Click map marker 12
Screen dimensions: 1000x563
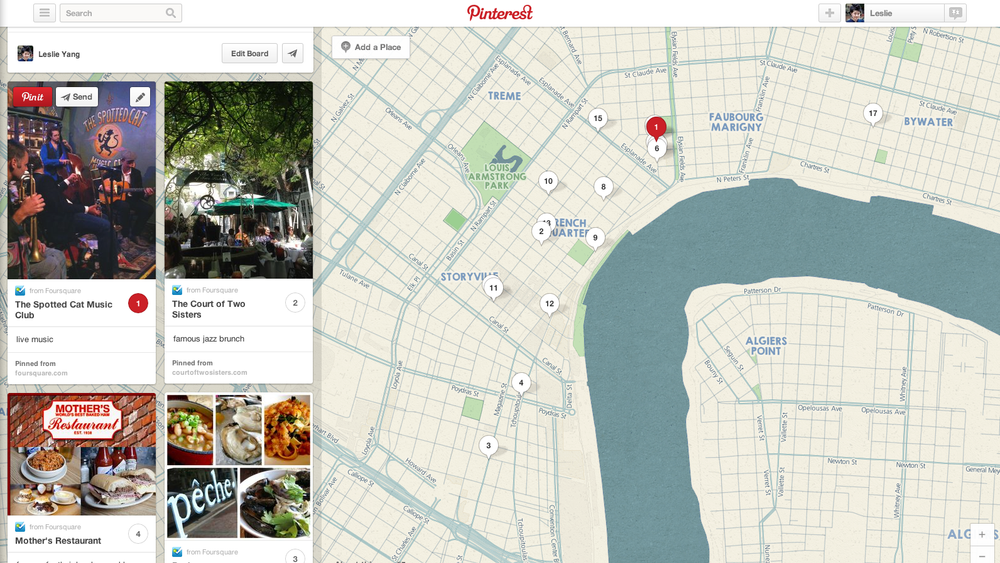[x=549, y=304]
